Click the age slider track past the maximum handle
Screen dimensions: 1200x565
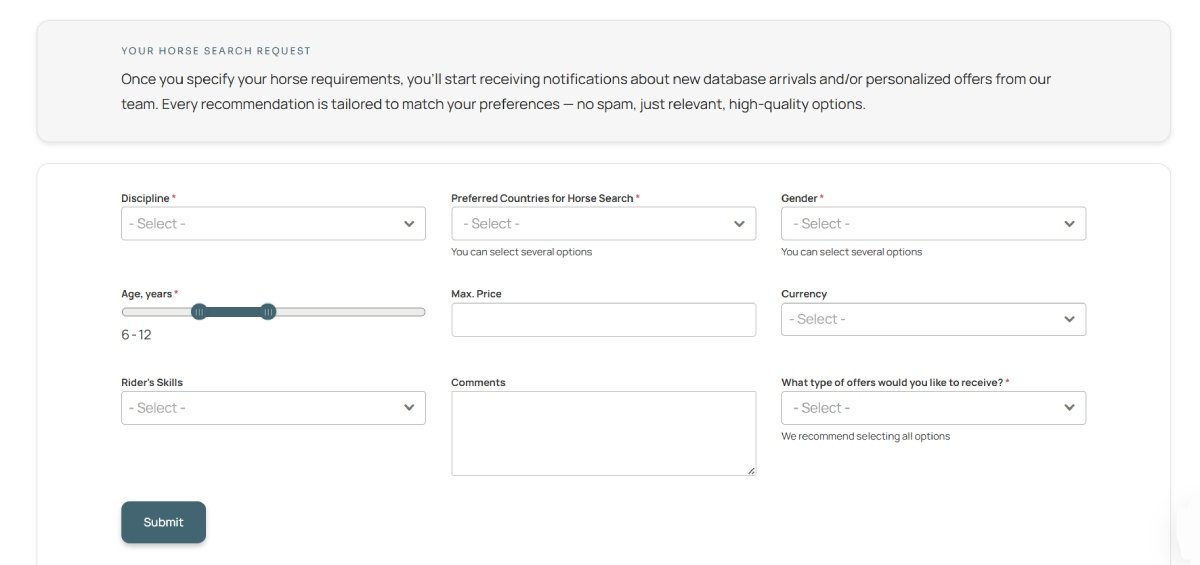(x=350, y=312)
